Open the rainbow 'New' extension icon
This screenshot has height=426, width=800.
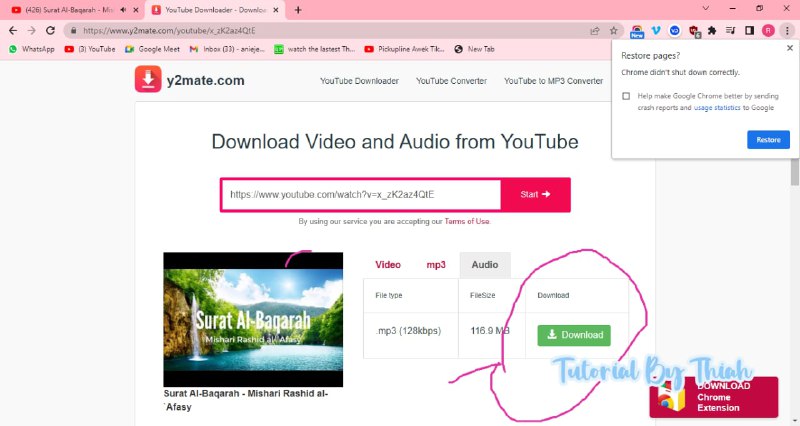click(x=637, y=31)
